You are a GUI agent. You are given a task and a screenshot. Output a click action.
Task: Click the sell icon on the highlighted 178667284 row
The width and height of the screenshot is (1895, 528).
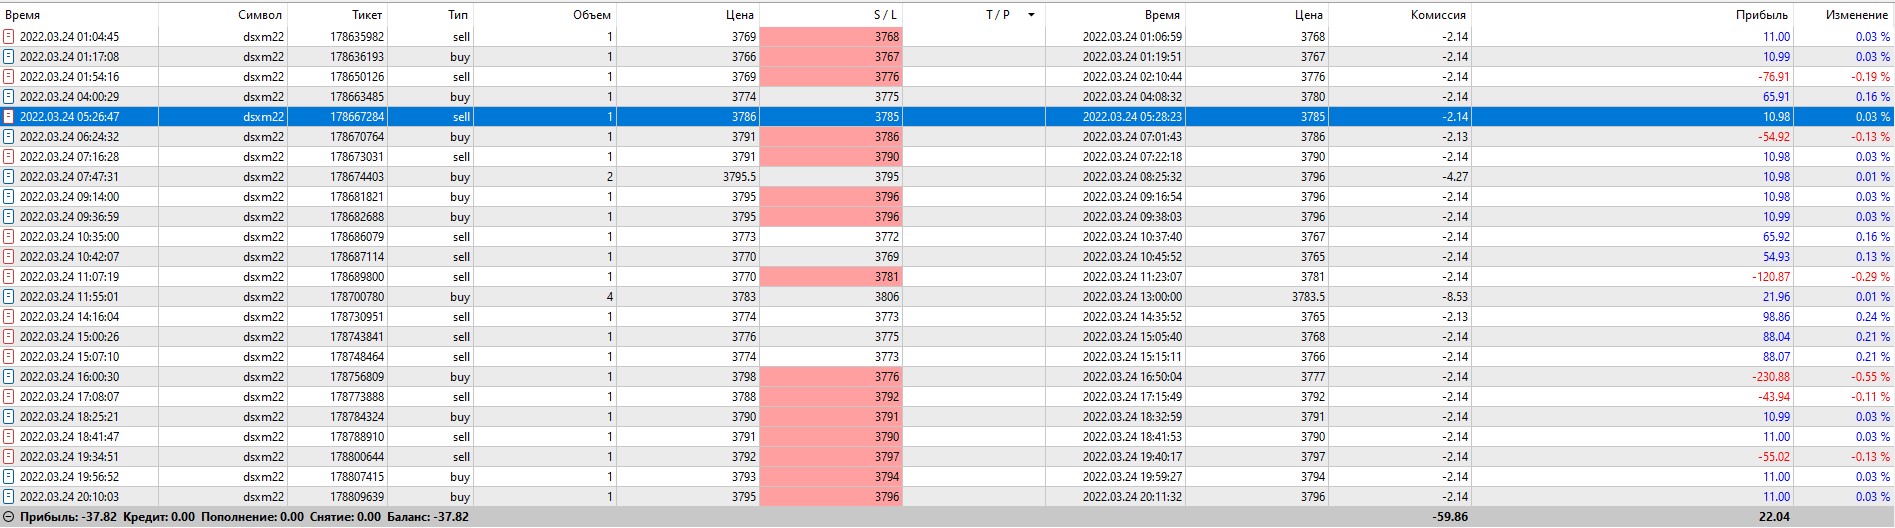pyautogui.click(x=9, y=117)
